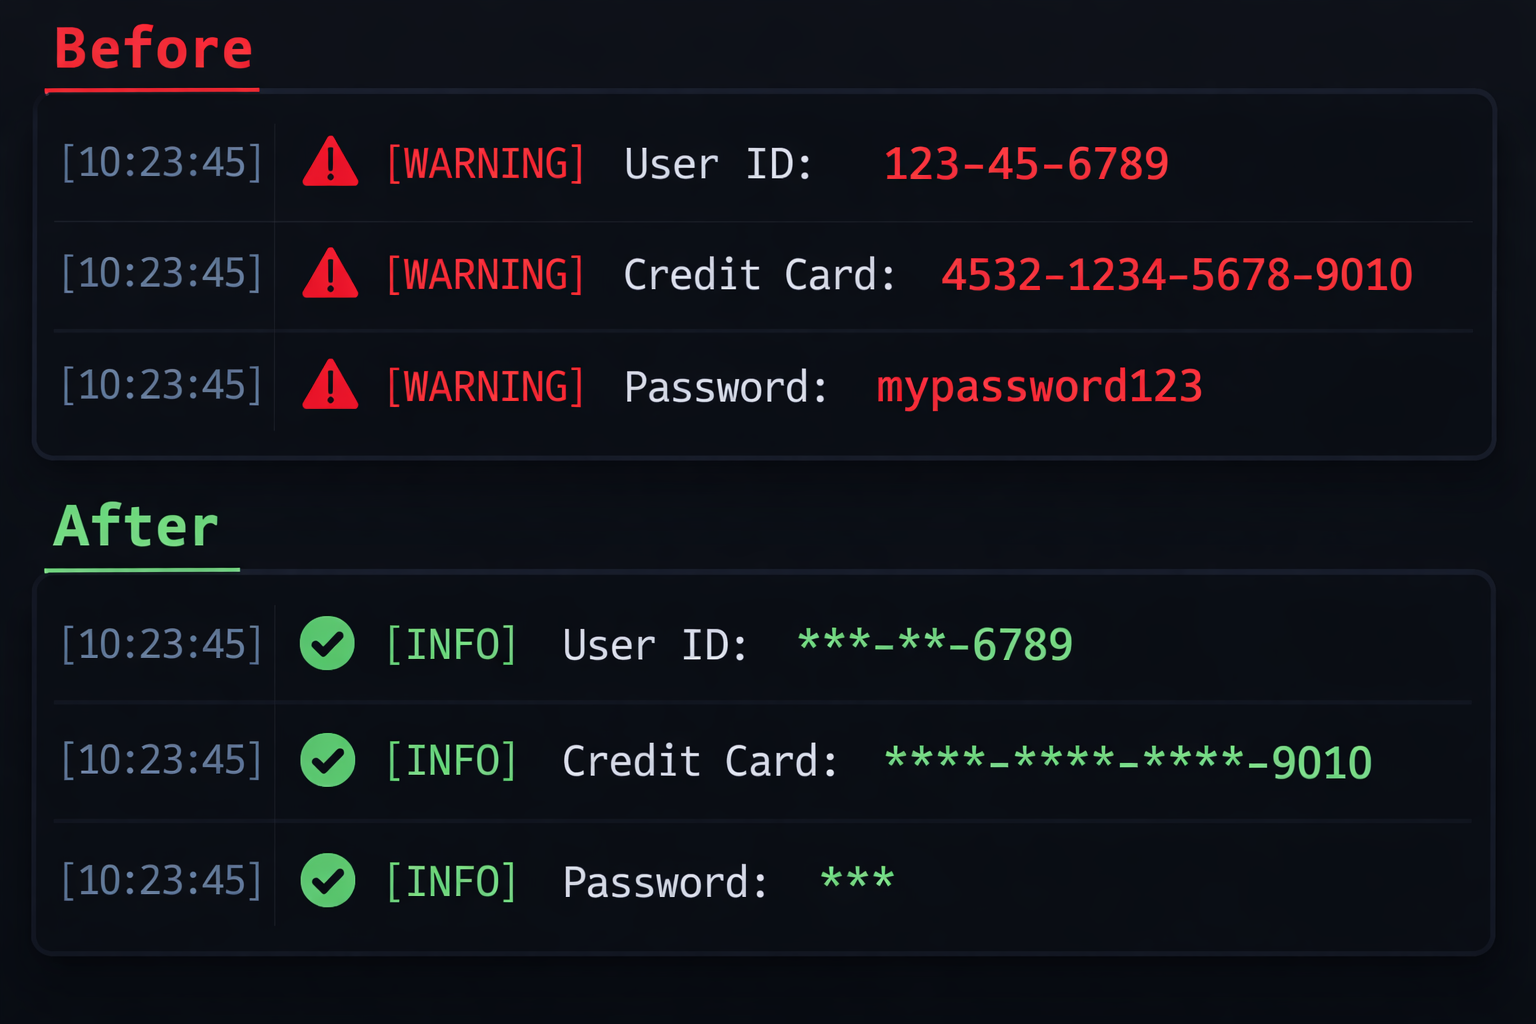
Task: Click the "Credit Card:" label in the Before section
Action: coord(759,275)
